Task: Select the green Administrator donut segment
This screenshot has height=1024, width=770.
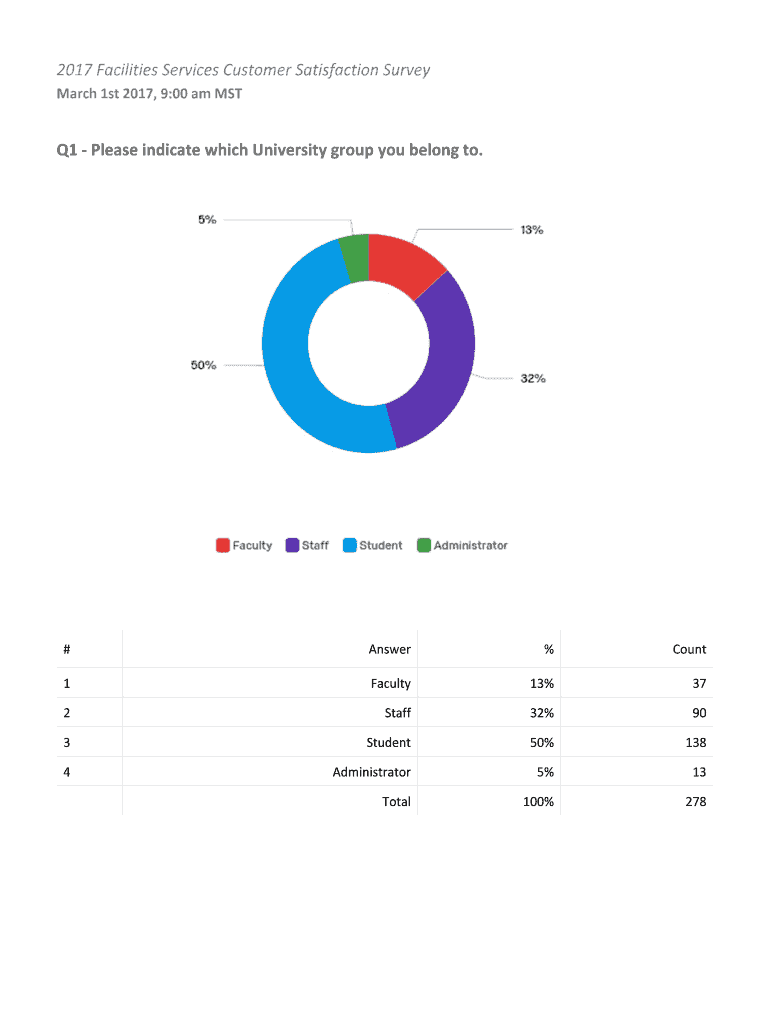Action: 355,258
